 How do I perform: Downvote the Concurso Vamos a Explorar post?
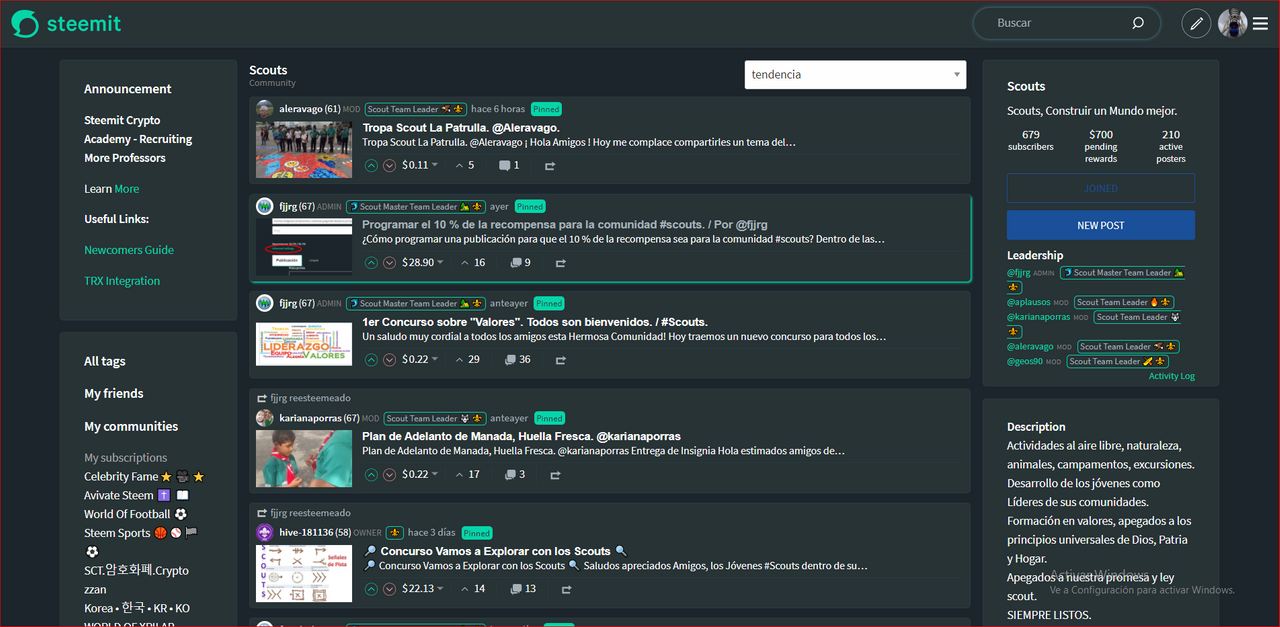click(390, 589)
